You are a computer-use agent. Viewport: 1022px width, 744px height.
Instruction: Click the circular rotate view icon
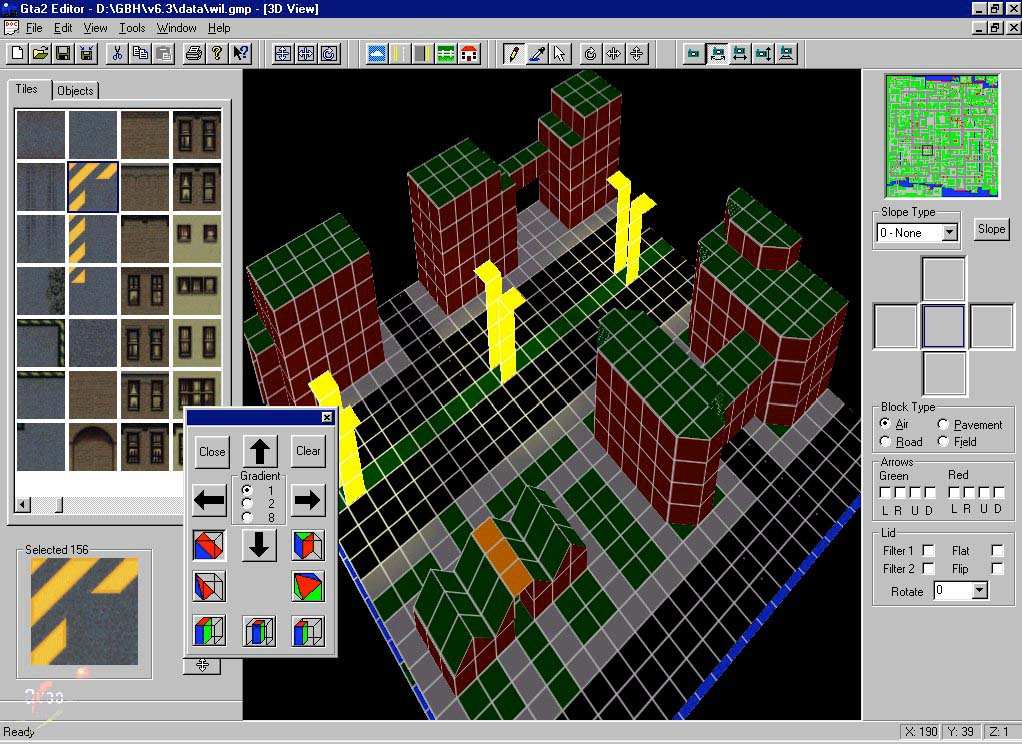(x=591, y=53)
